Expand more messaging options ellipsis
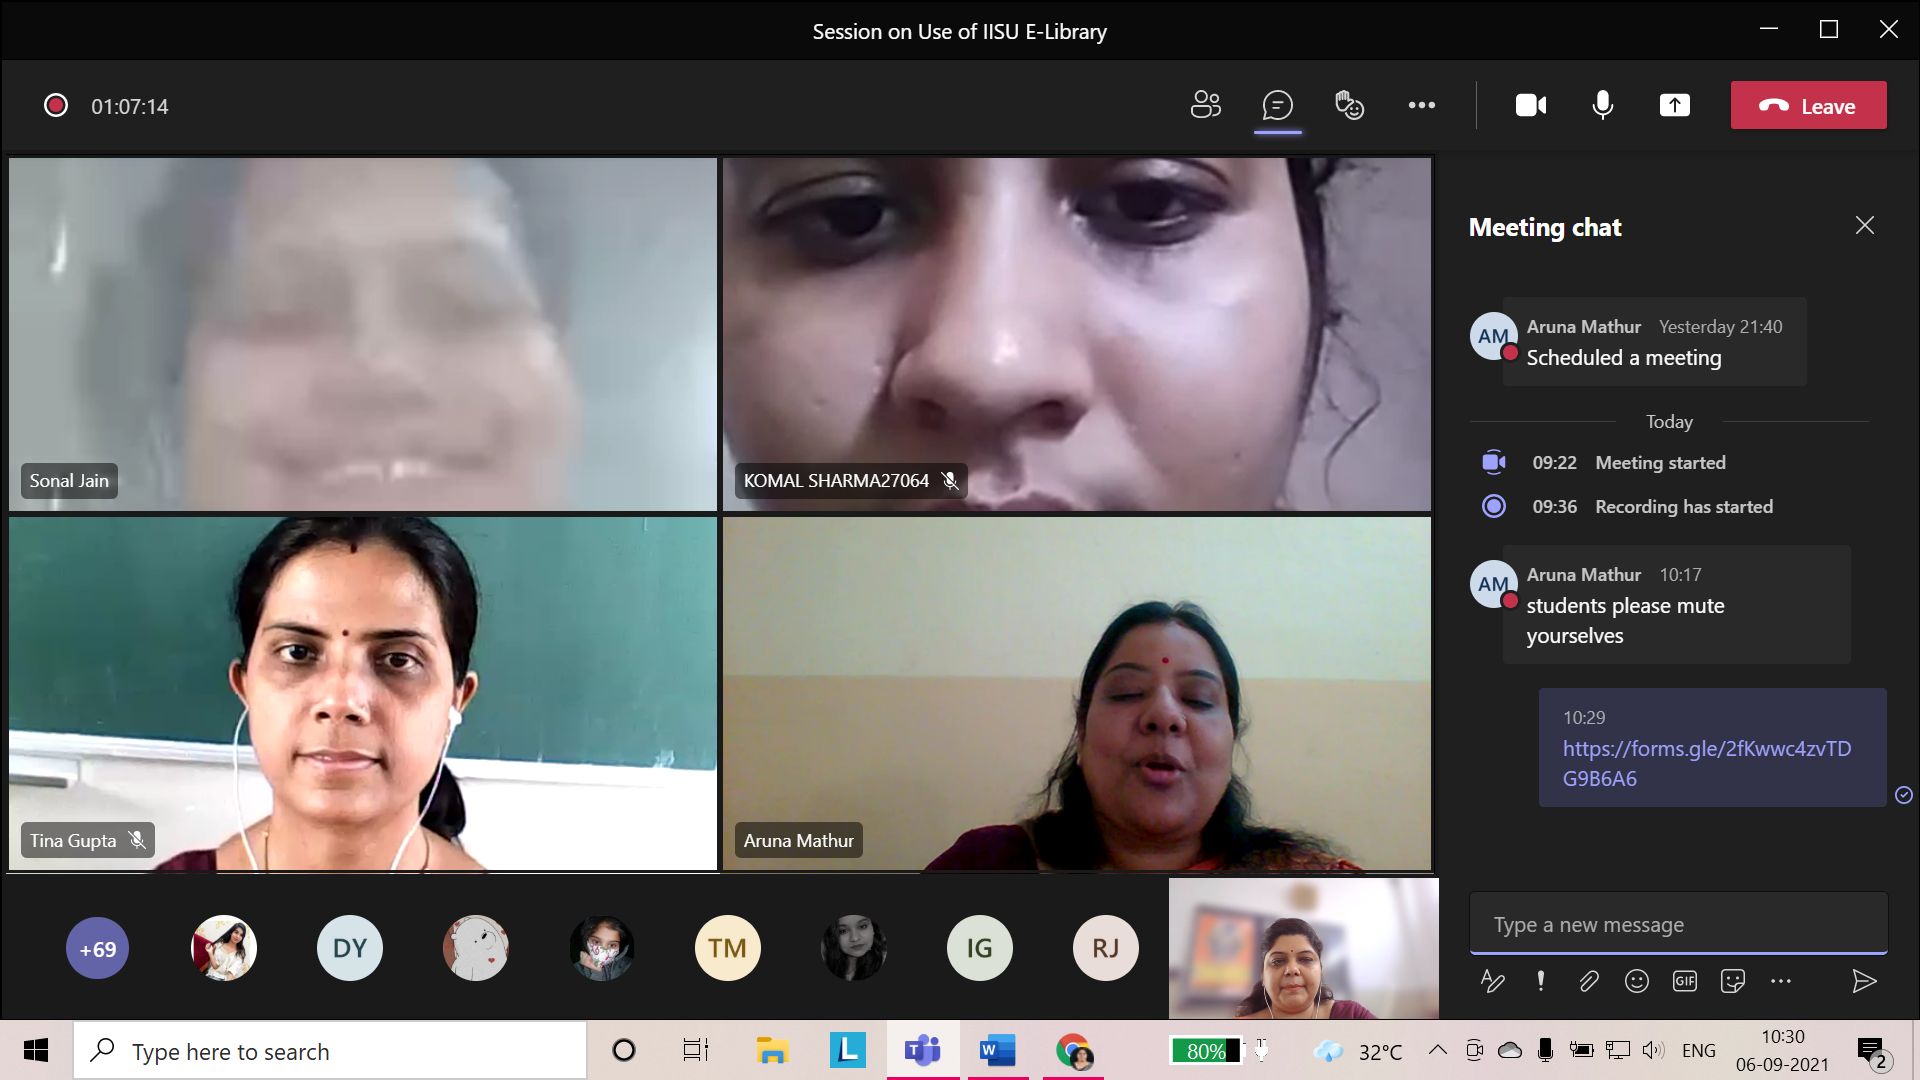Screen dimensions: 1920x1080 1780,981
